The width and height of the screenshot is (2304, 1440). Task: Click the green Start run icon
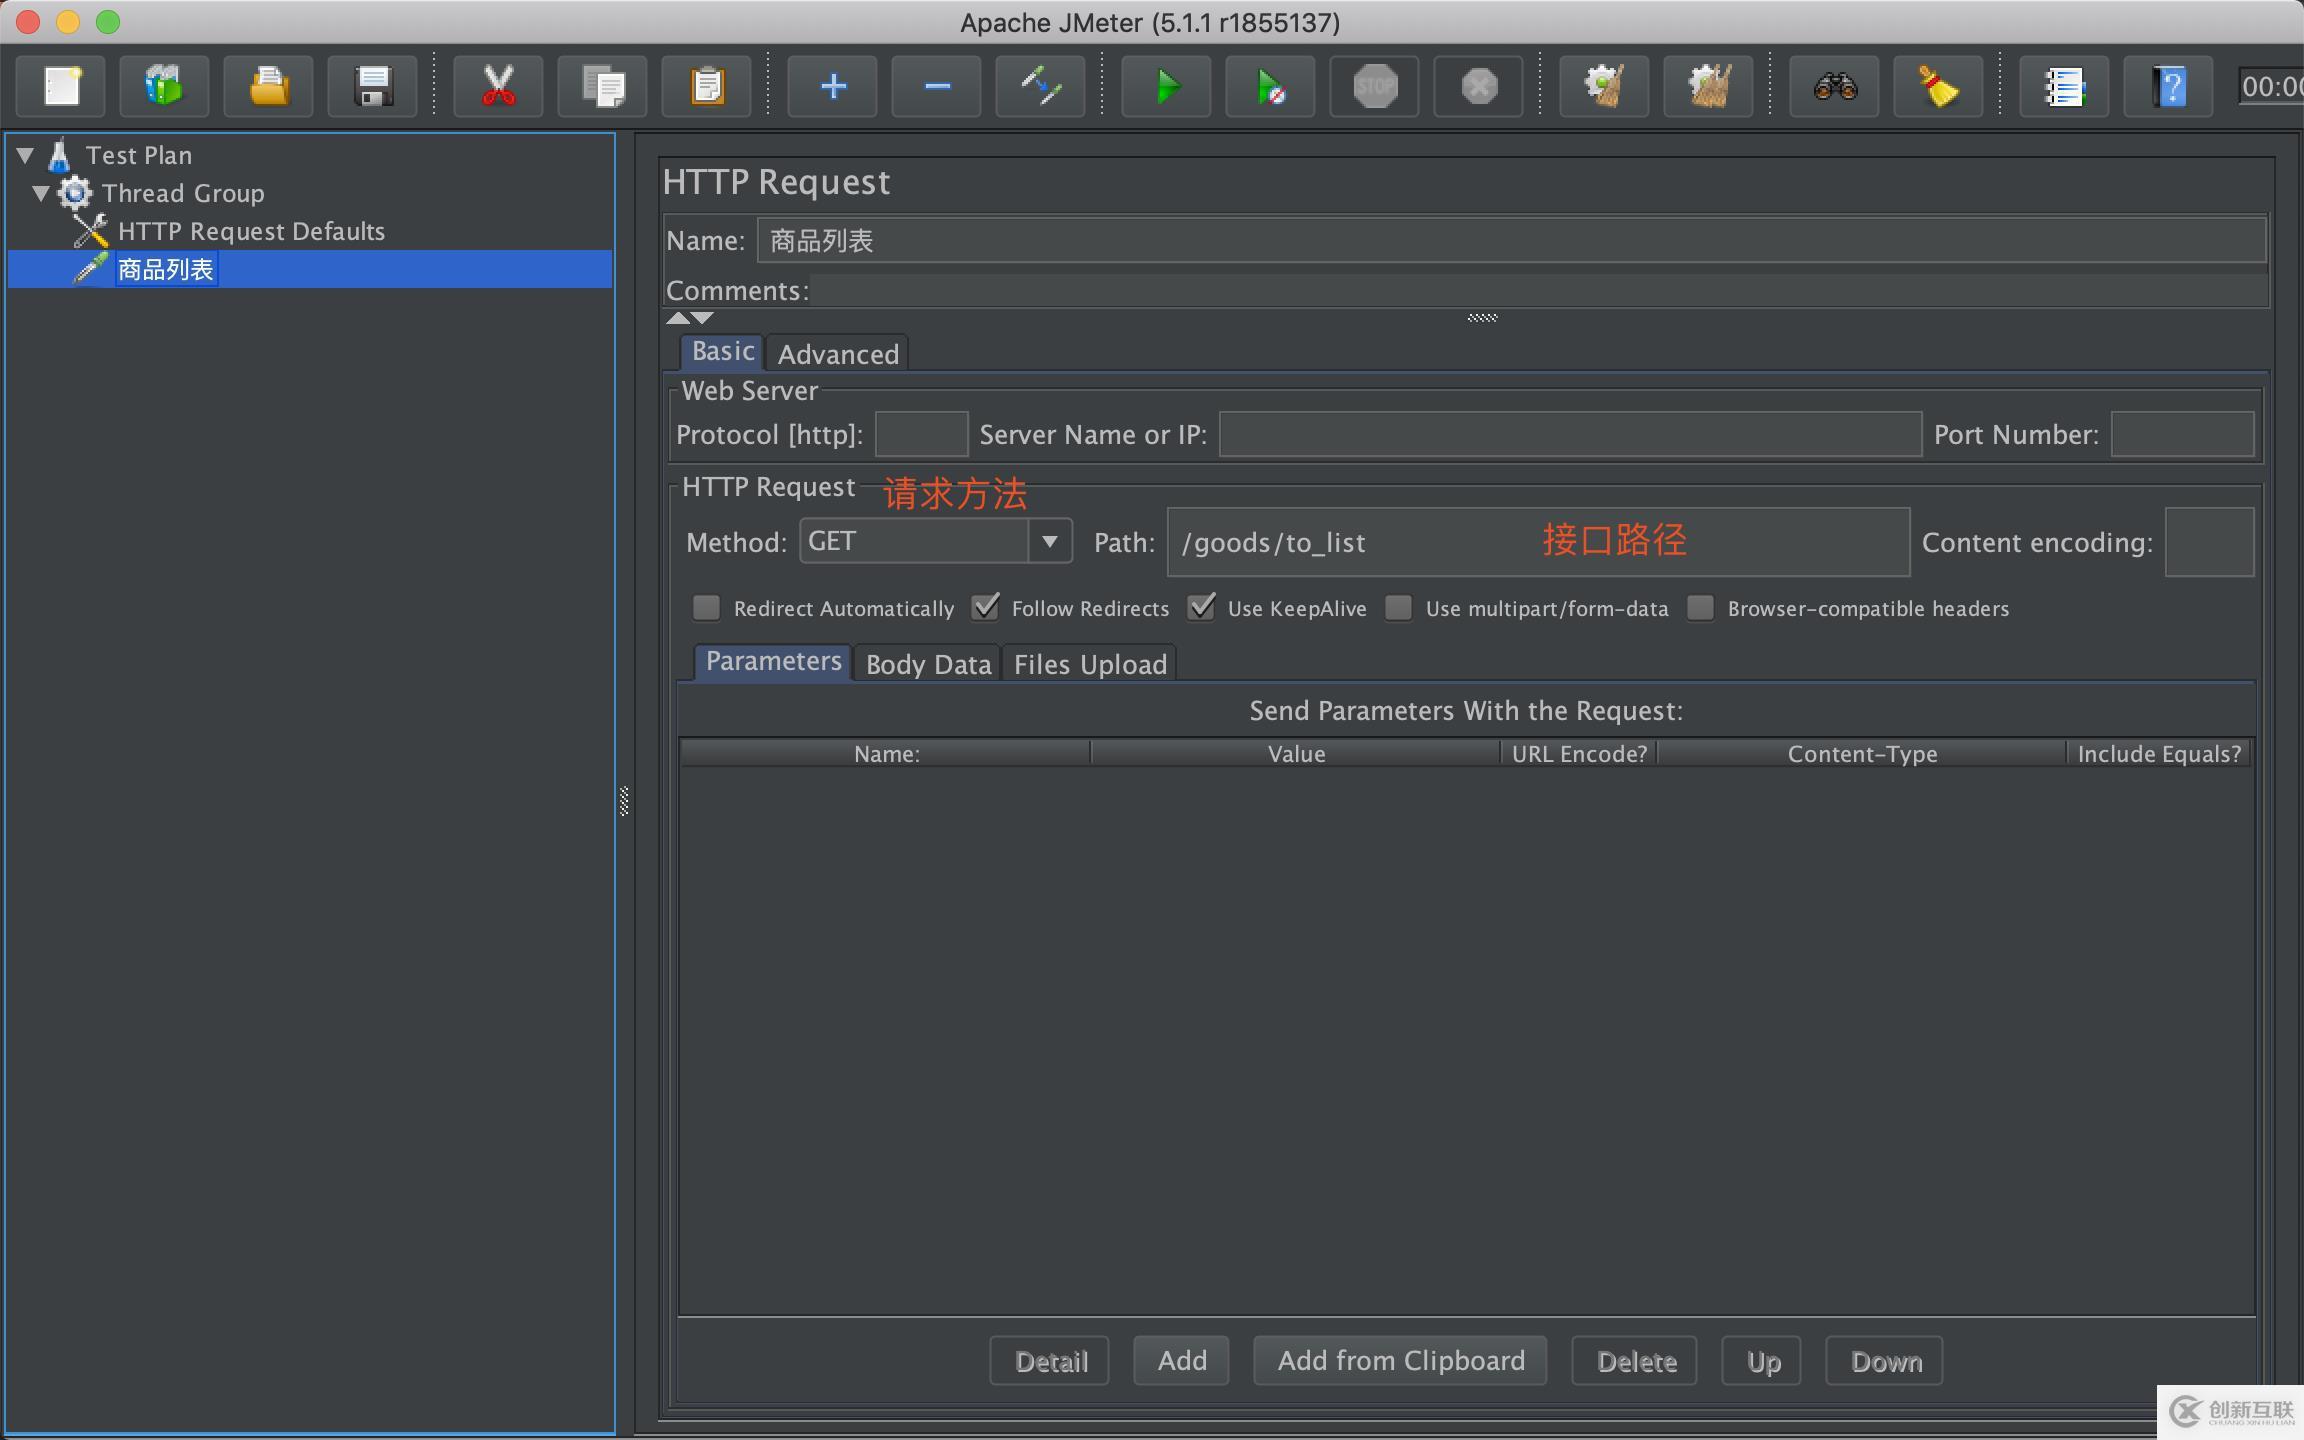[1166, 87]
